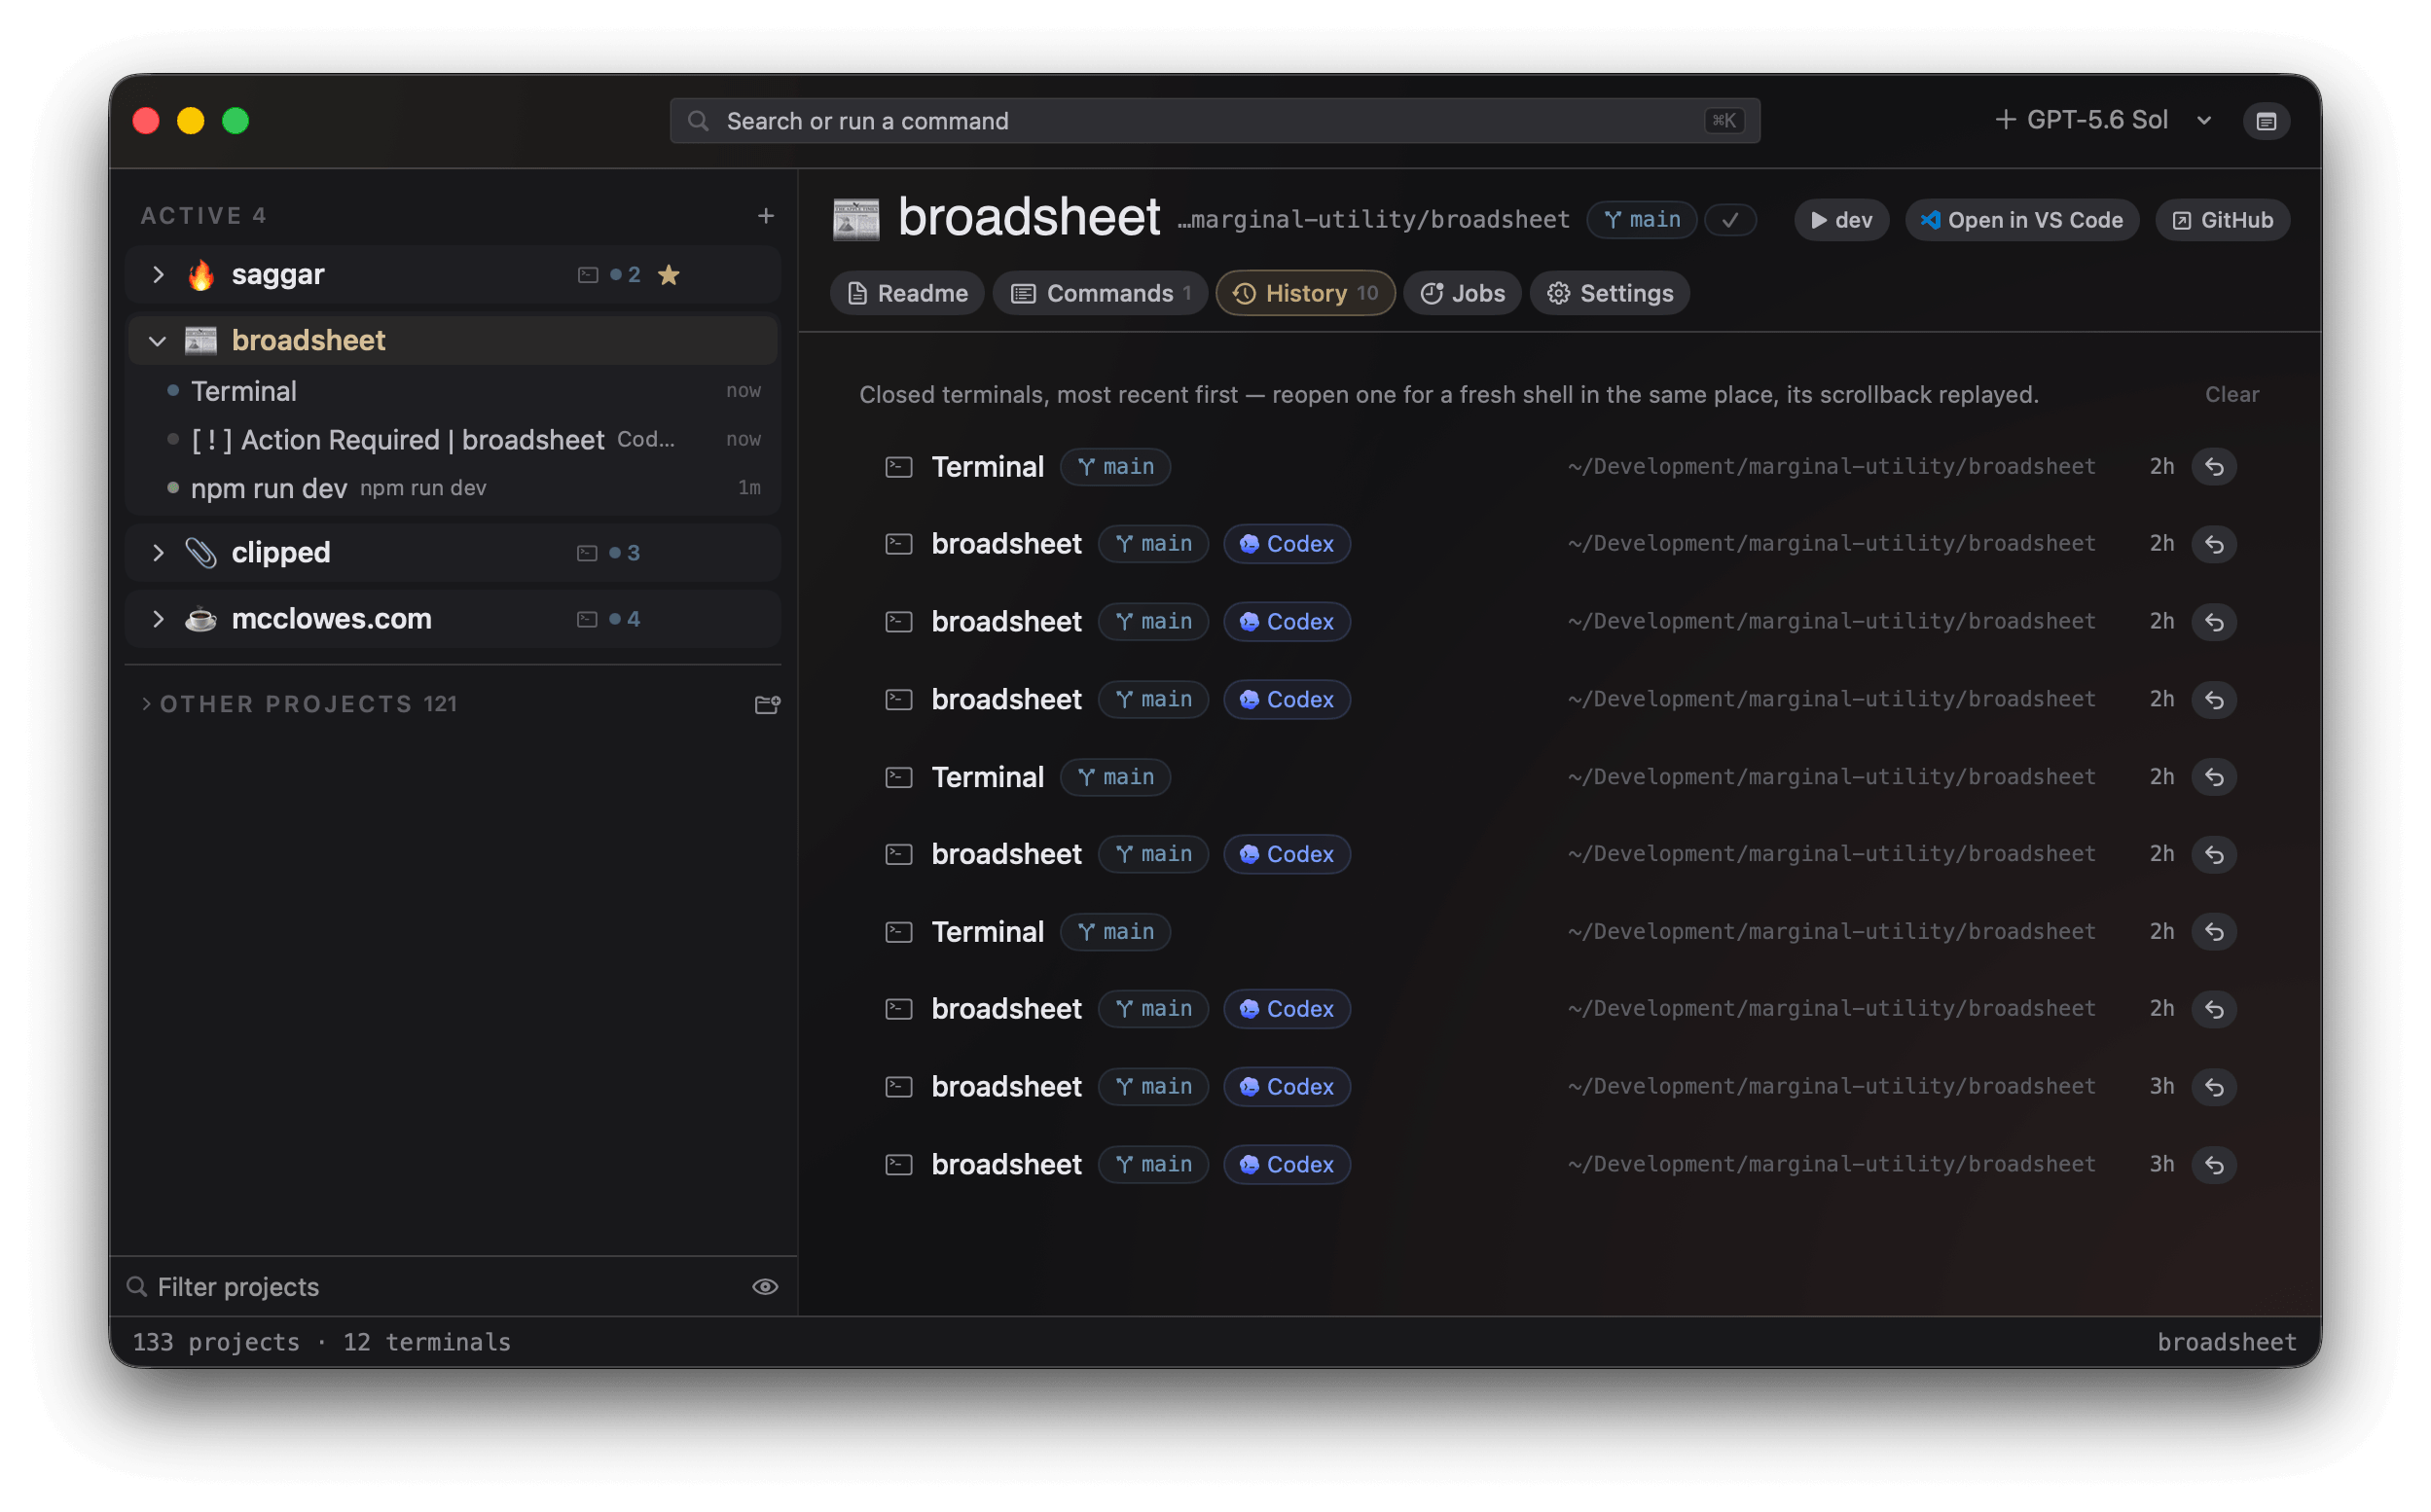Click the terminal icon on the topmost history row

[x=899, y=467]
